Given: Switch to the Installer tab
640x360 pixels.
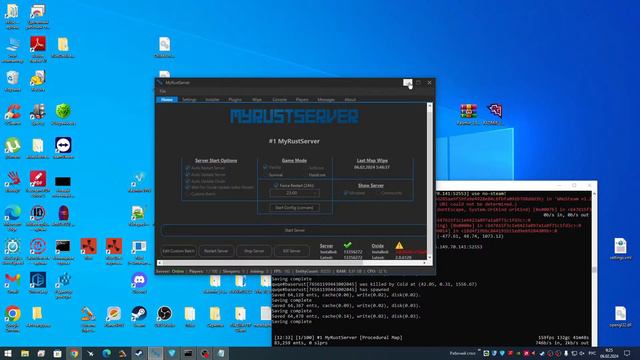Looking at the screenshot, I should (x=212, y=100).
